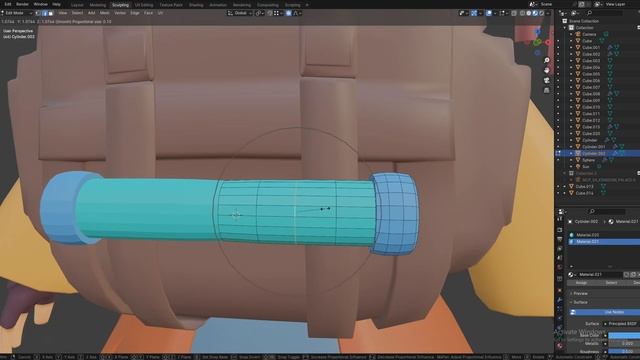Open the Output properties tab icon

pos(560,239)
